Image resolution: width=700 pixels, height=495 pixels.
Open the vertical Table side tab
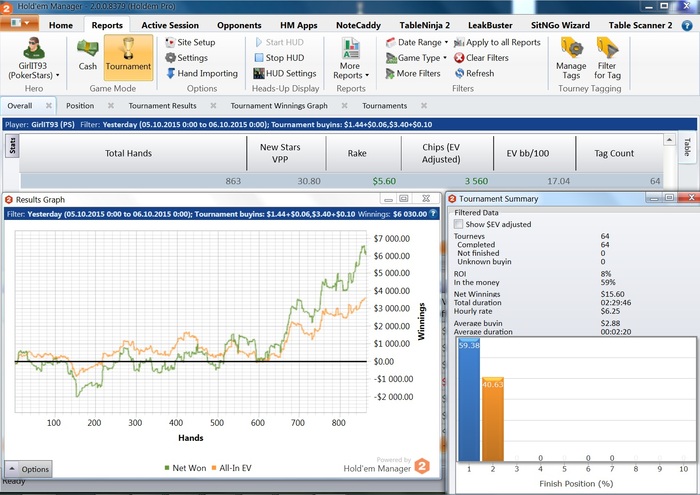point(687,147)
